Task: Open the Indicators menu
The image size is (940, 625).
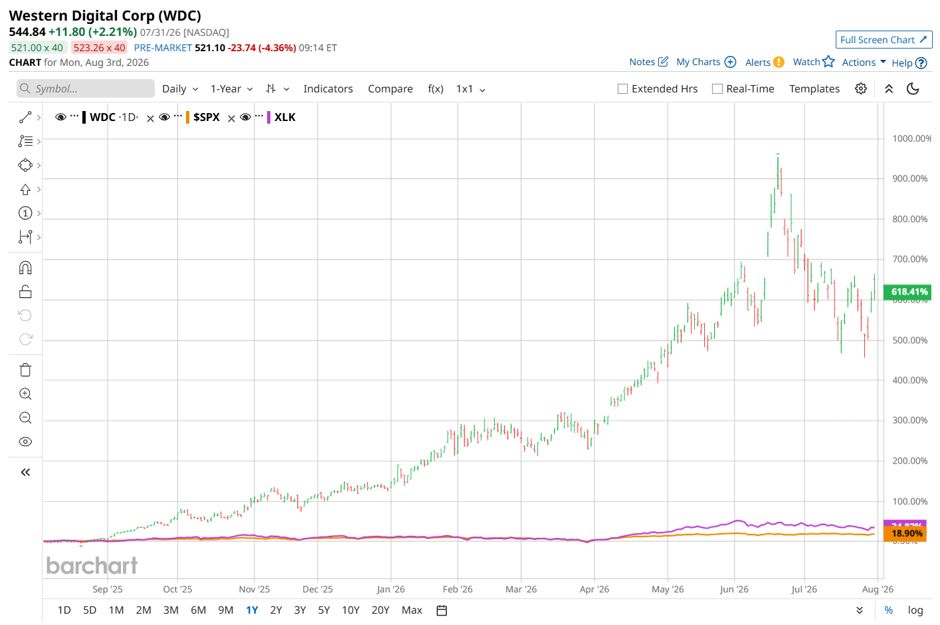Action: click(328, 89)
